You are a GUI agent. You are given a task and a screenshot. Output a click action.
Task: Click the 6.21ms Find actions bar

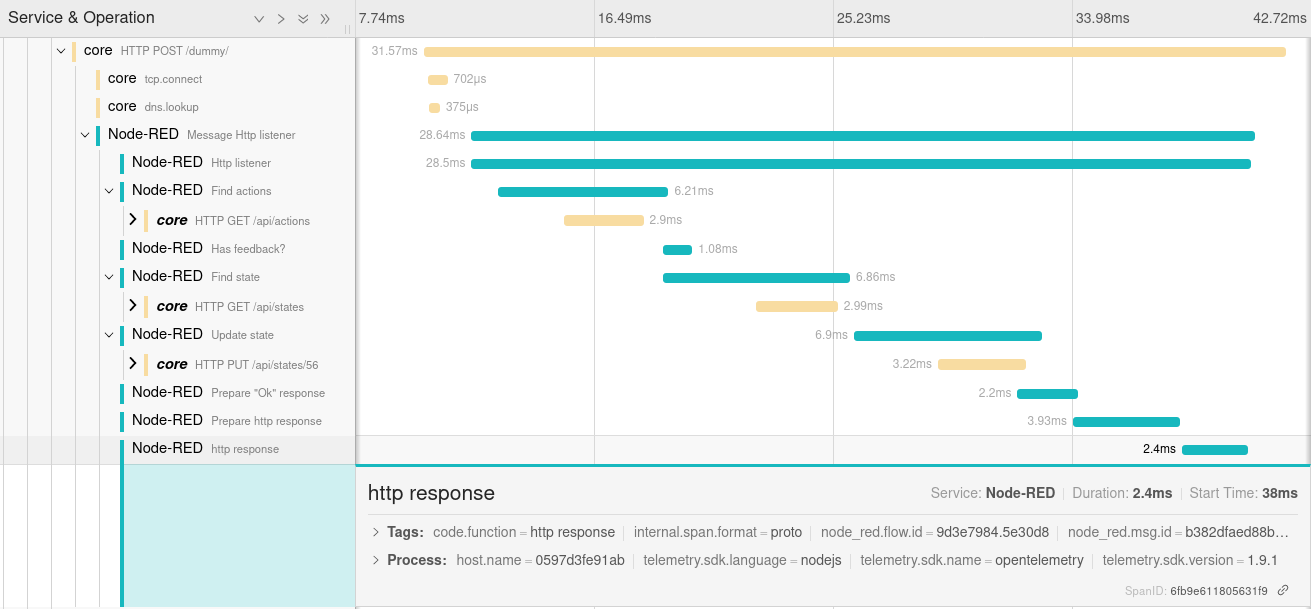(x=583, y=192)
